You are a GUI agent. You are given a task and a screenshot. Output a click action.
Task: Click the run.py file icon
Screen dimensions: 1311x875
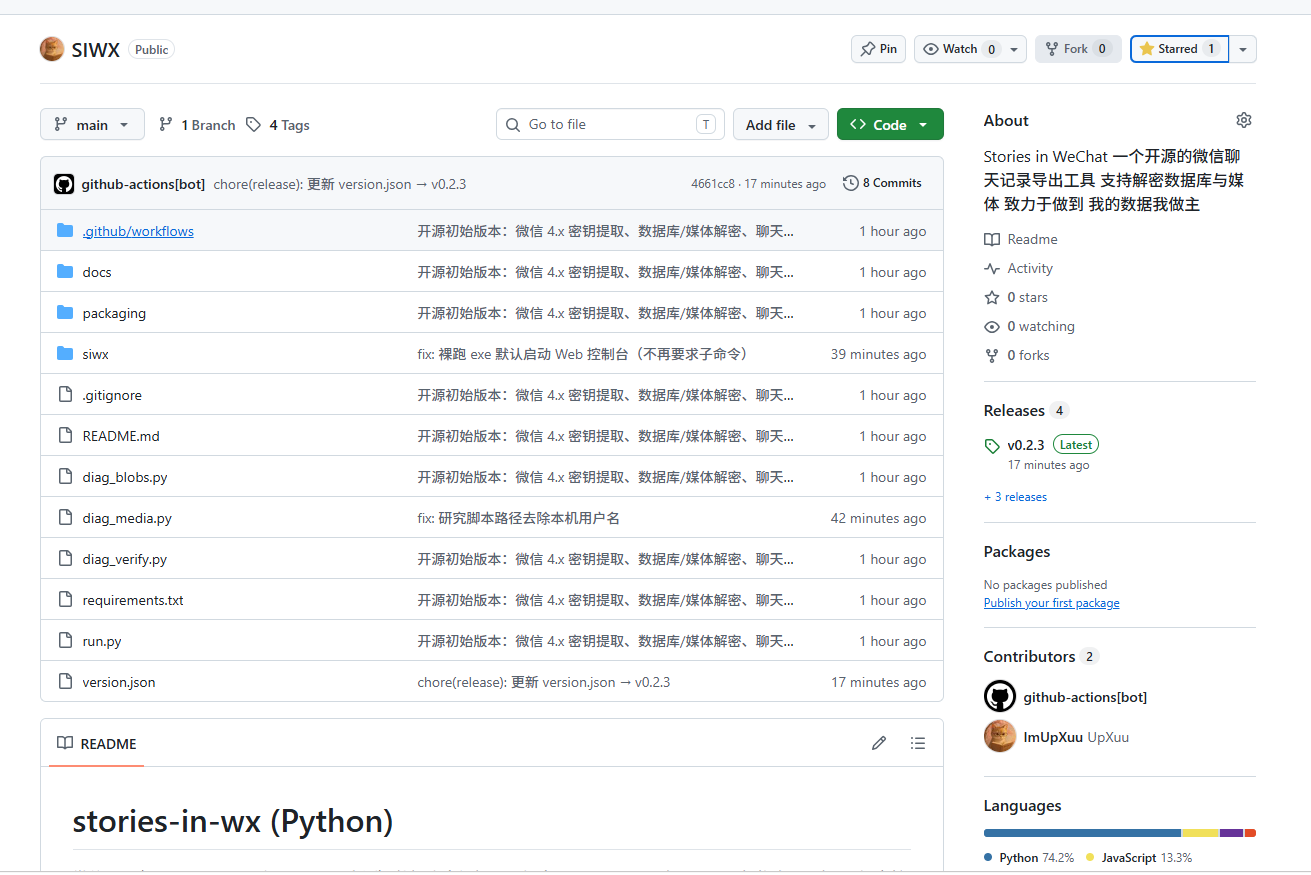click(x=66, y=641)
